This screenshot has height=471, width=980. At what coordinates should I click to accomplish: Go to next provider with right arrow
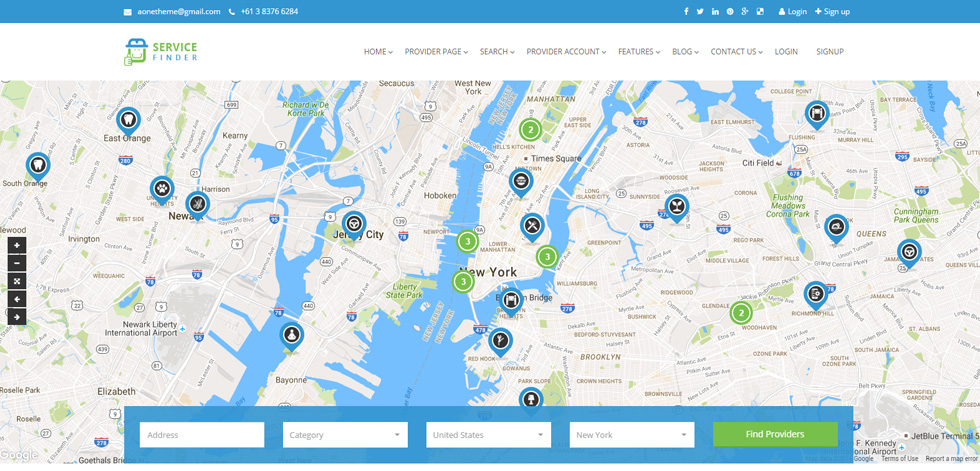coord(17,317)
